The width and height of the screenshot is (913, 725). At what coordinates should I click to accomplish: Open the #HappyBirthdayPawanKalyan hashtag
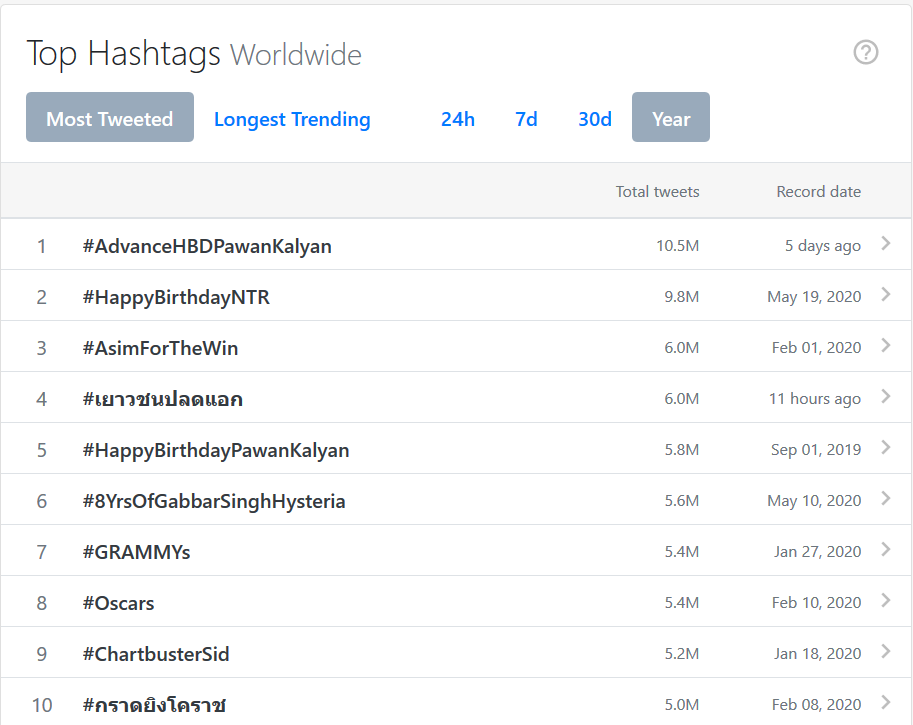[215, 450]
